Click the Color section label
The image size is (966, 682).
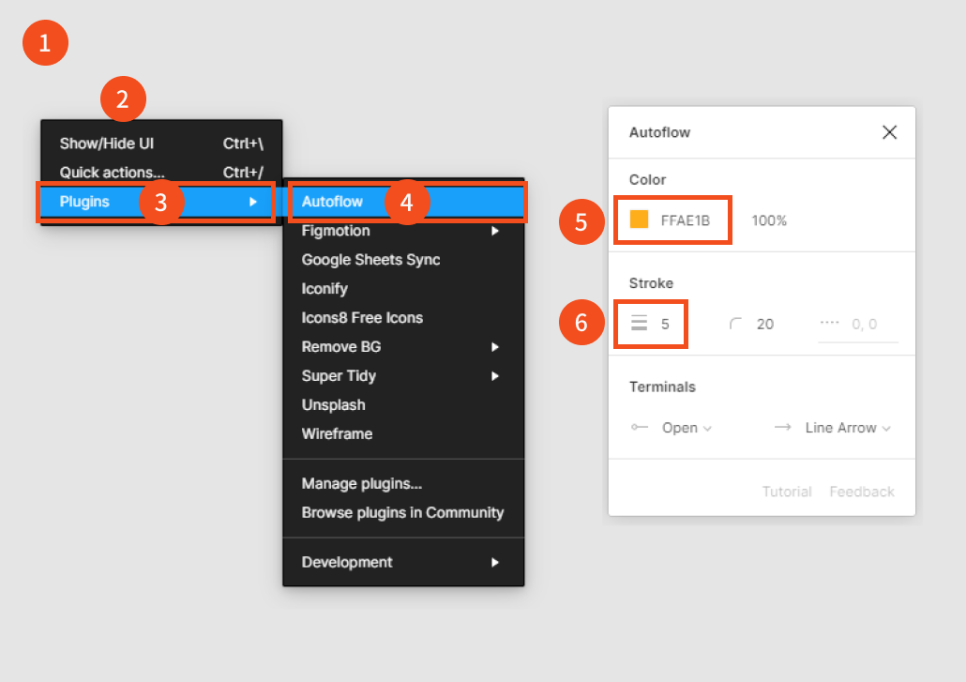click(647, 180)
